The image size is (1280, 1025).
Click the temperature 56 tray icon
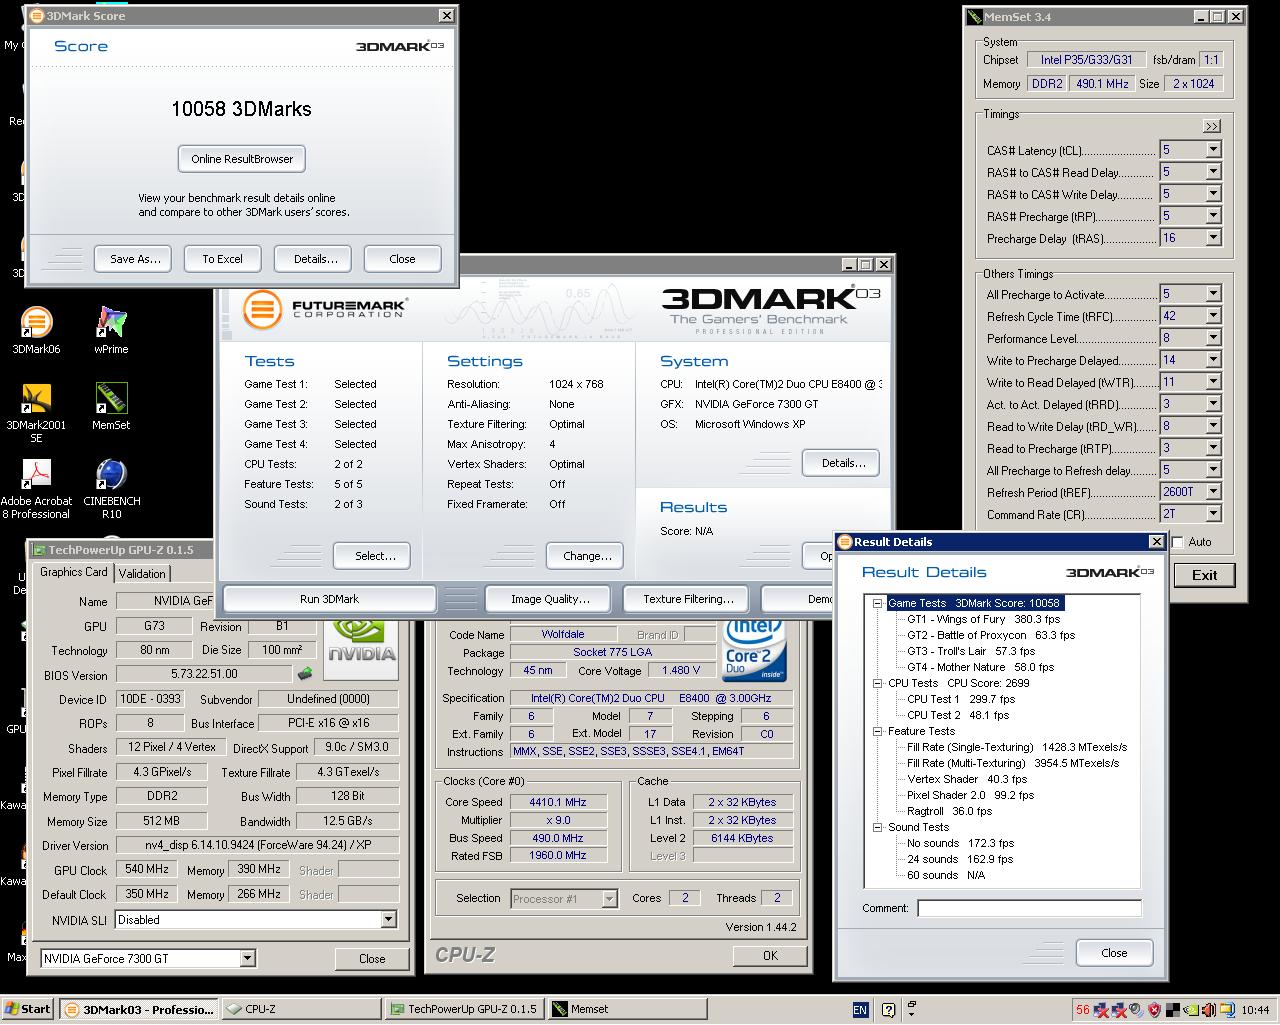coord(1082,1010)
